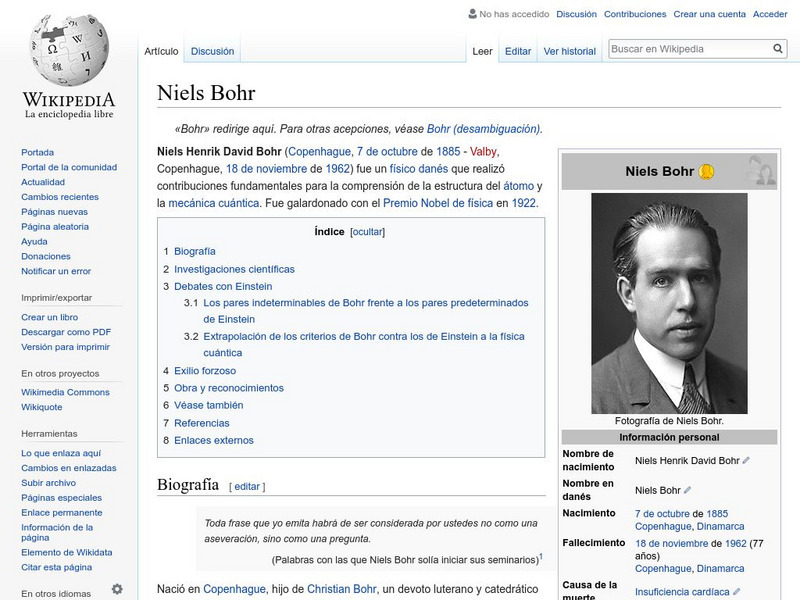
Task: Open Versión para imprimir
Action: pos(65,346)
